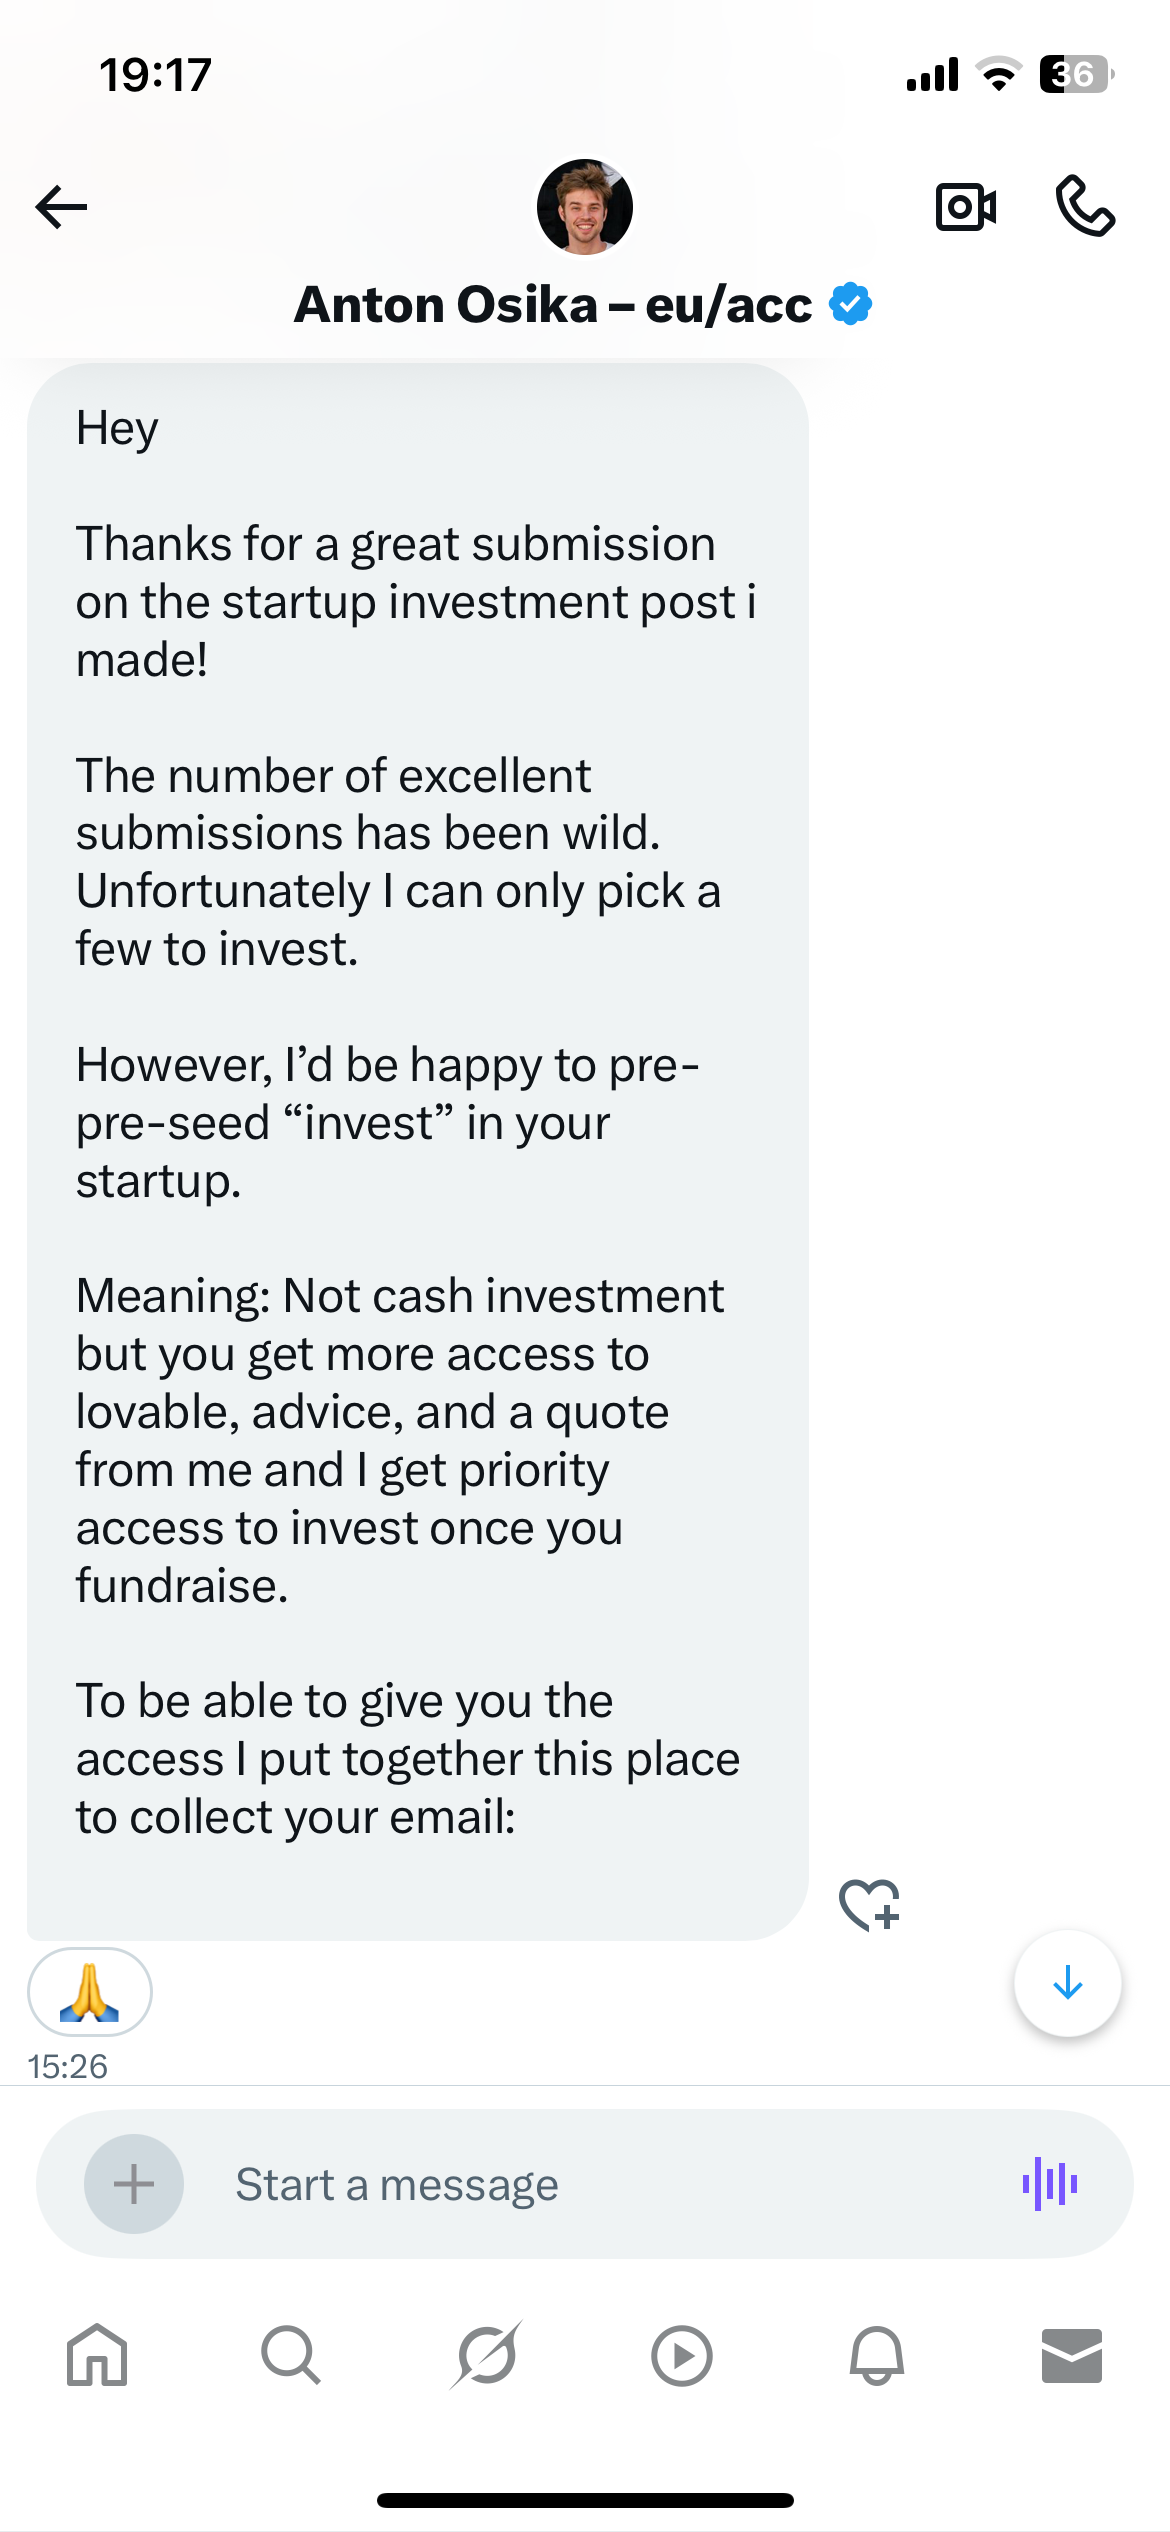Viewport: 1170px width, 2532px height.
Task: Tap the praying hands reaction
Action: (x=90, y=1992)
